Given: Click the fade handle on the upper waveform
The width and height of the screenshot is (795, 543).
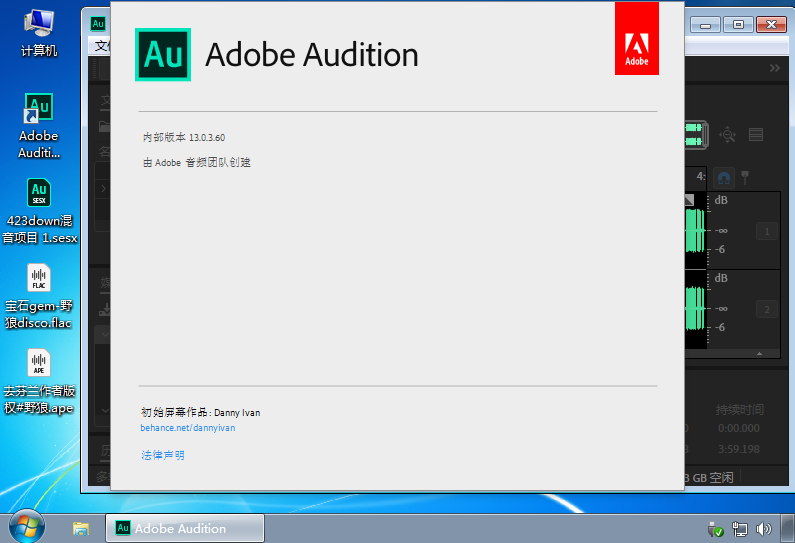Looking at the screenshot, I should [x=689, y=200].
